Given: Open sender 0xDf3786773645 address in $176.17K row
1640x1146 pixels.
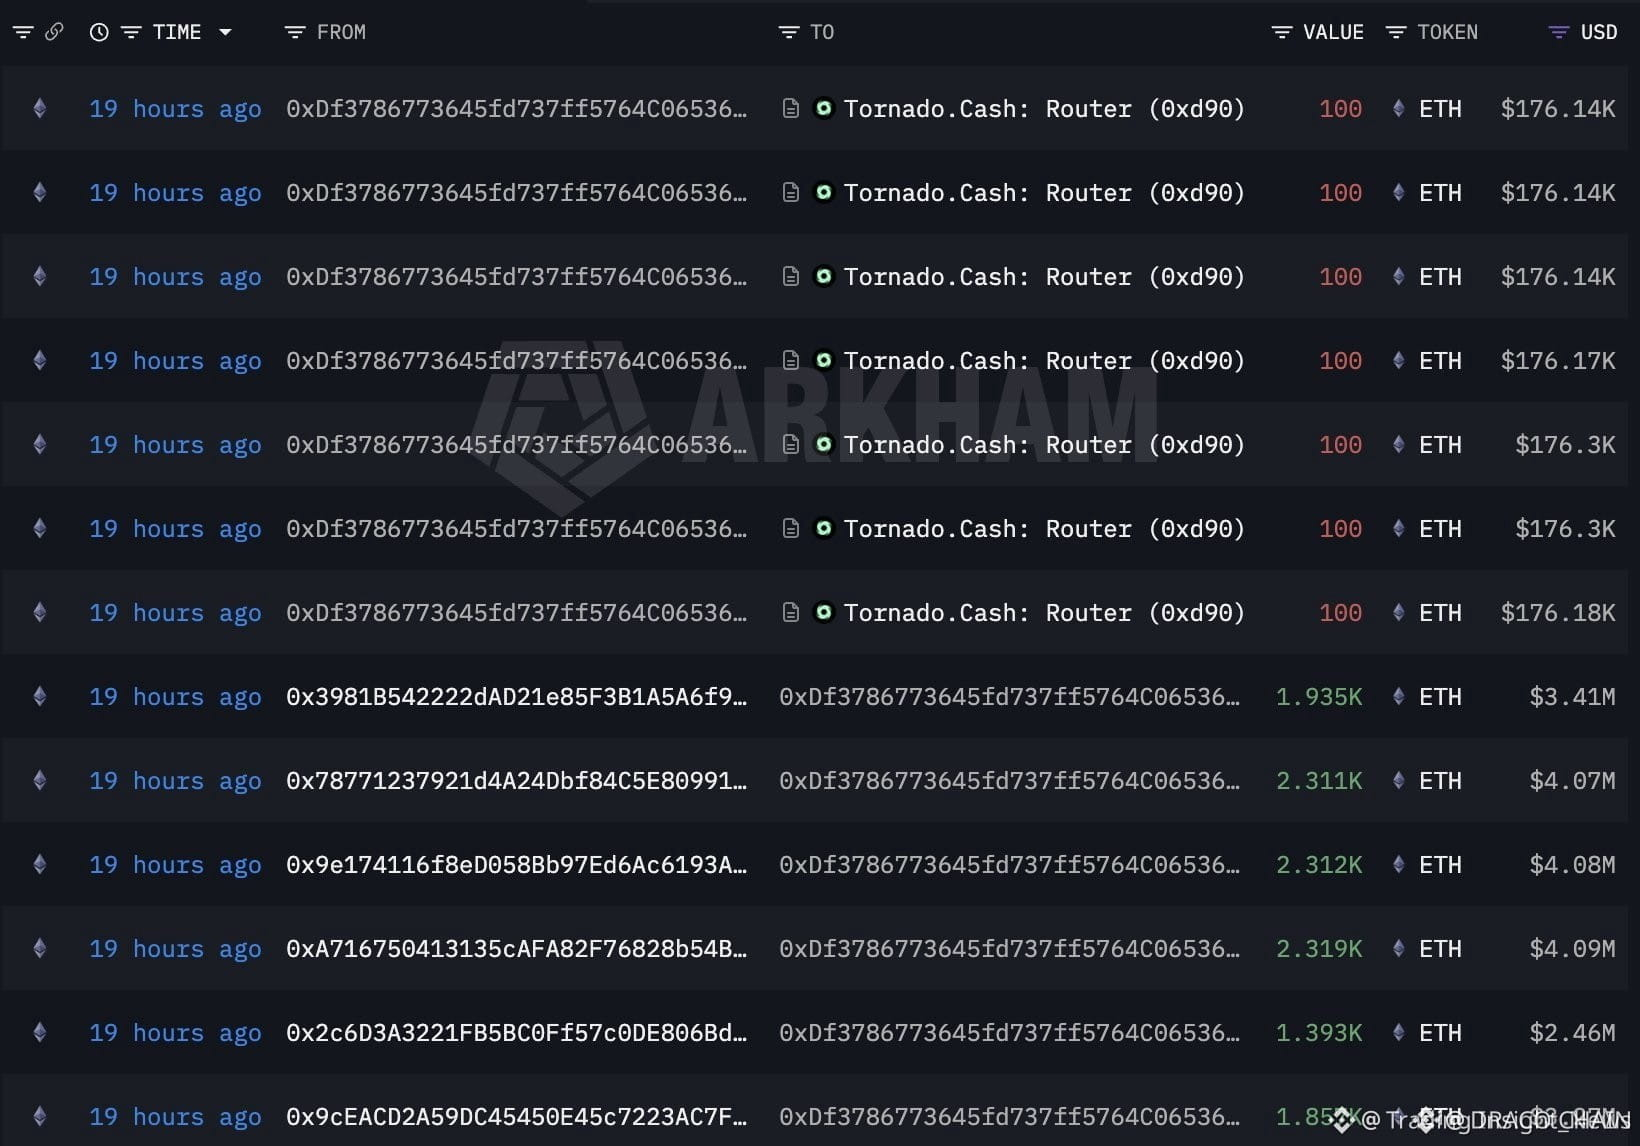Looking at the screenshot, I should tap(516, 360).
